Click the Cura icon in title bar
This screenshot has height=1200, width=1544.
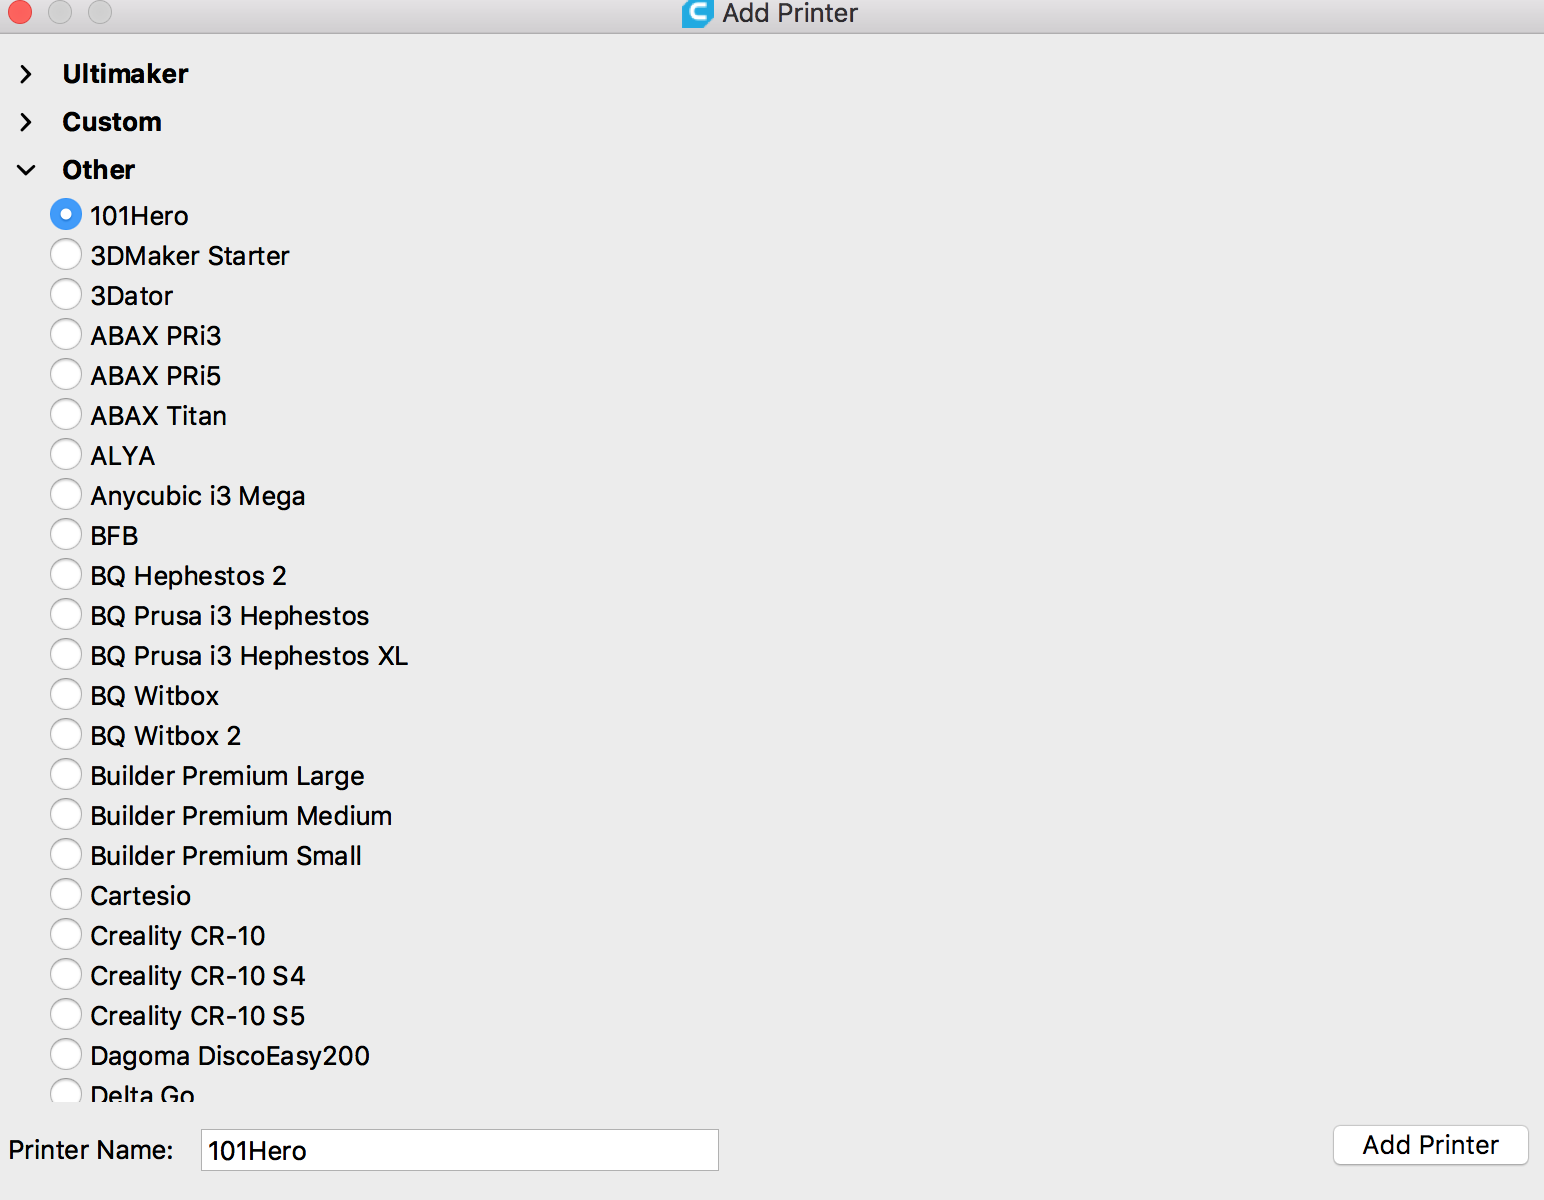(697, 13)
